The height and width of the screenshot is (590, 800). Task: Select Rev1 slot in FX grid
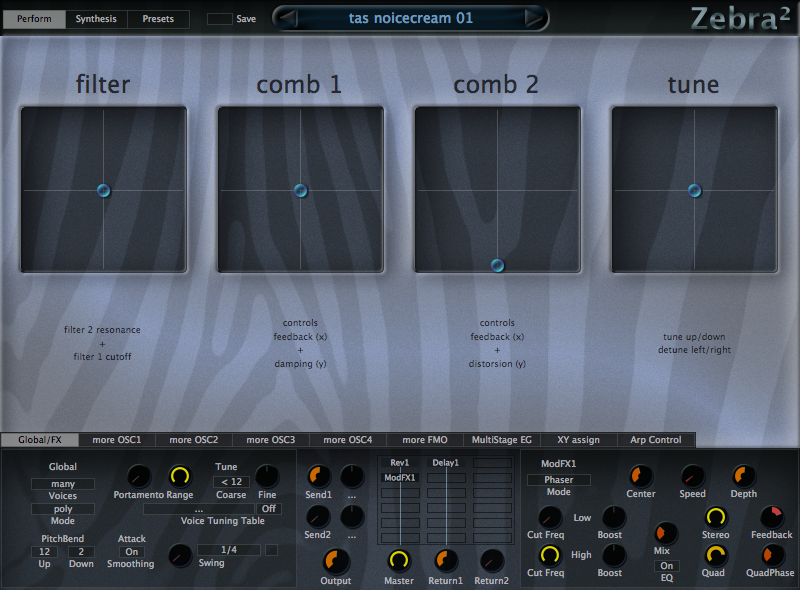click(400, 463)
